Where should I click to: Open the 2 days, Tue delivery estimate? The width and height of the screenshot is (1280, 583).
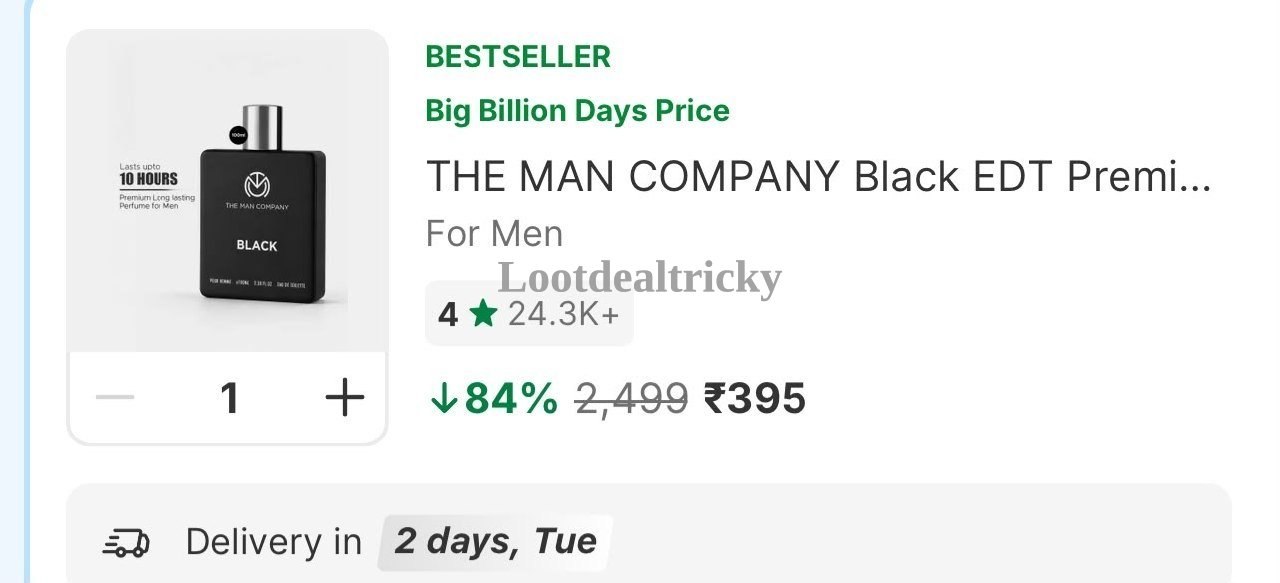[495, 542]
